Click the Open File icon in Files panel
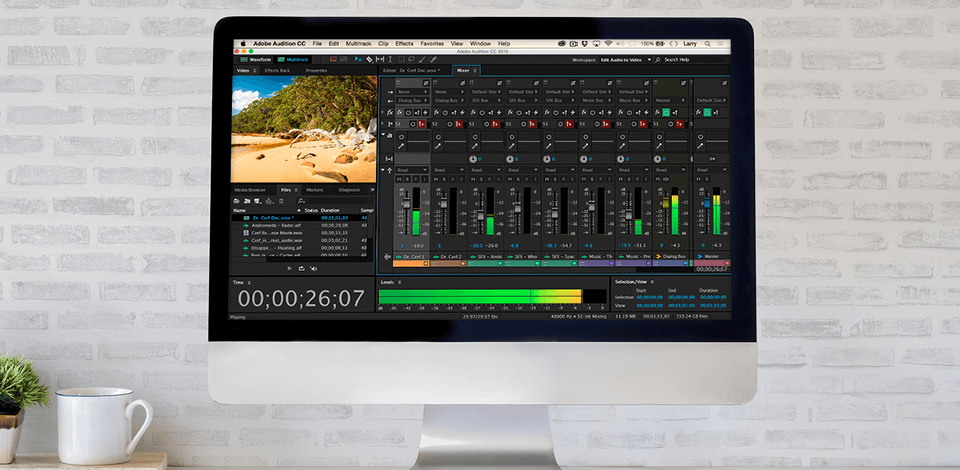960x470 pixels. click(236, 201)
